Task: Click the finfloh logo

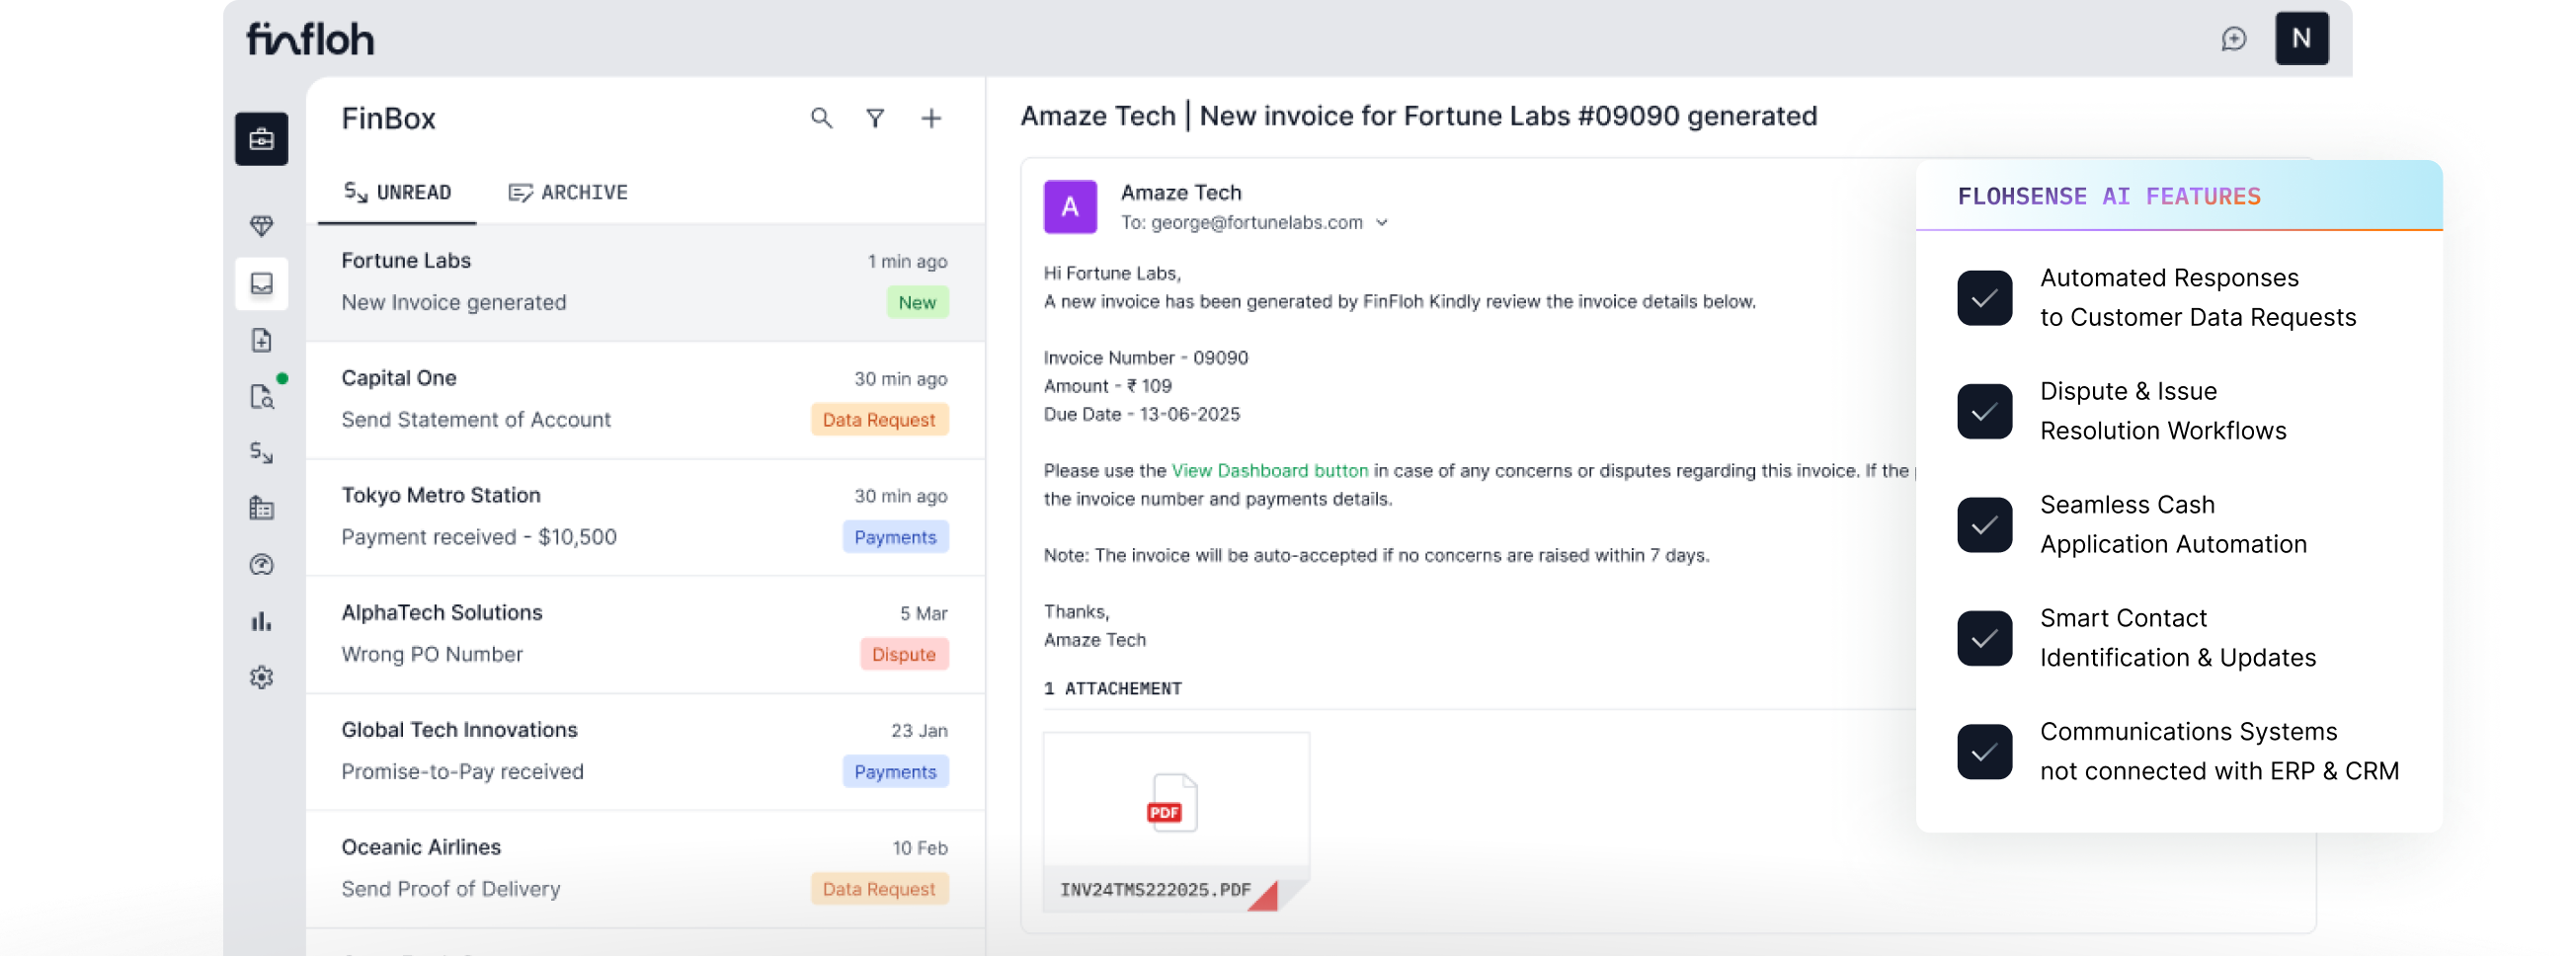Action: point(310,39)
